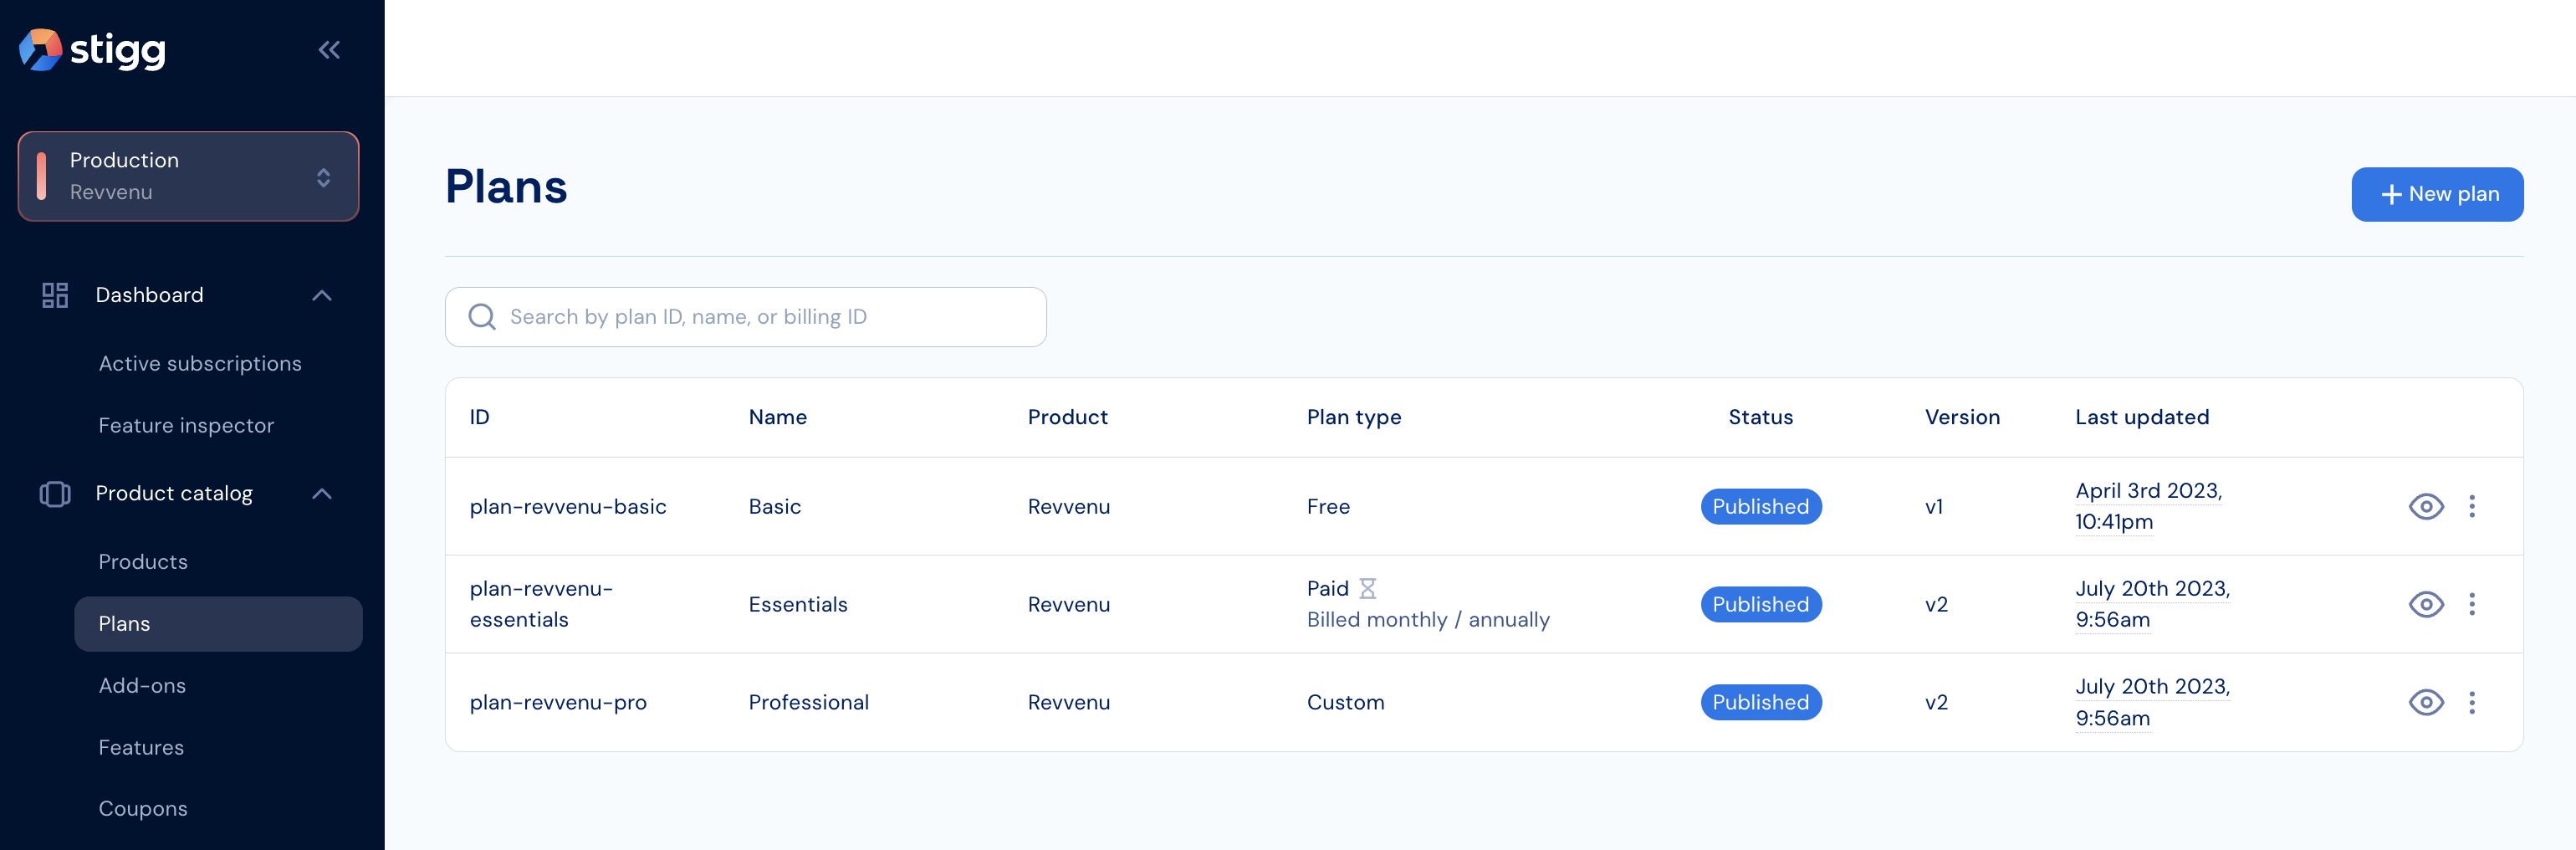Click hourglass icon next to Paid
This screenshot has height=850, width=2576.
(1368, 588)
